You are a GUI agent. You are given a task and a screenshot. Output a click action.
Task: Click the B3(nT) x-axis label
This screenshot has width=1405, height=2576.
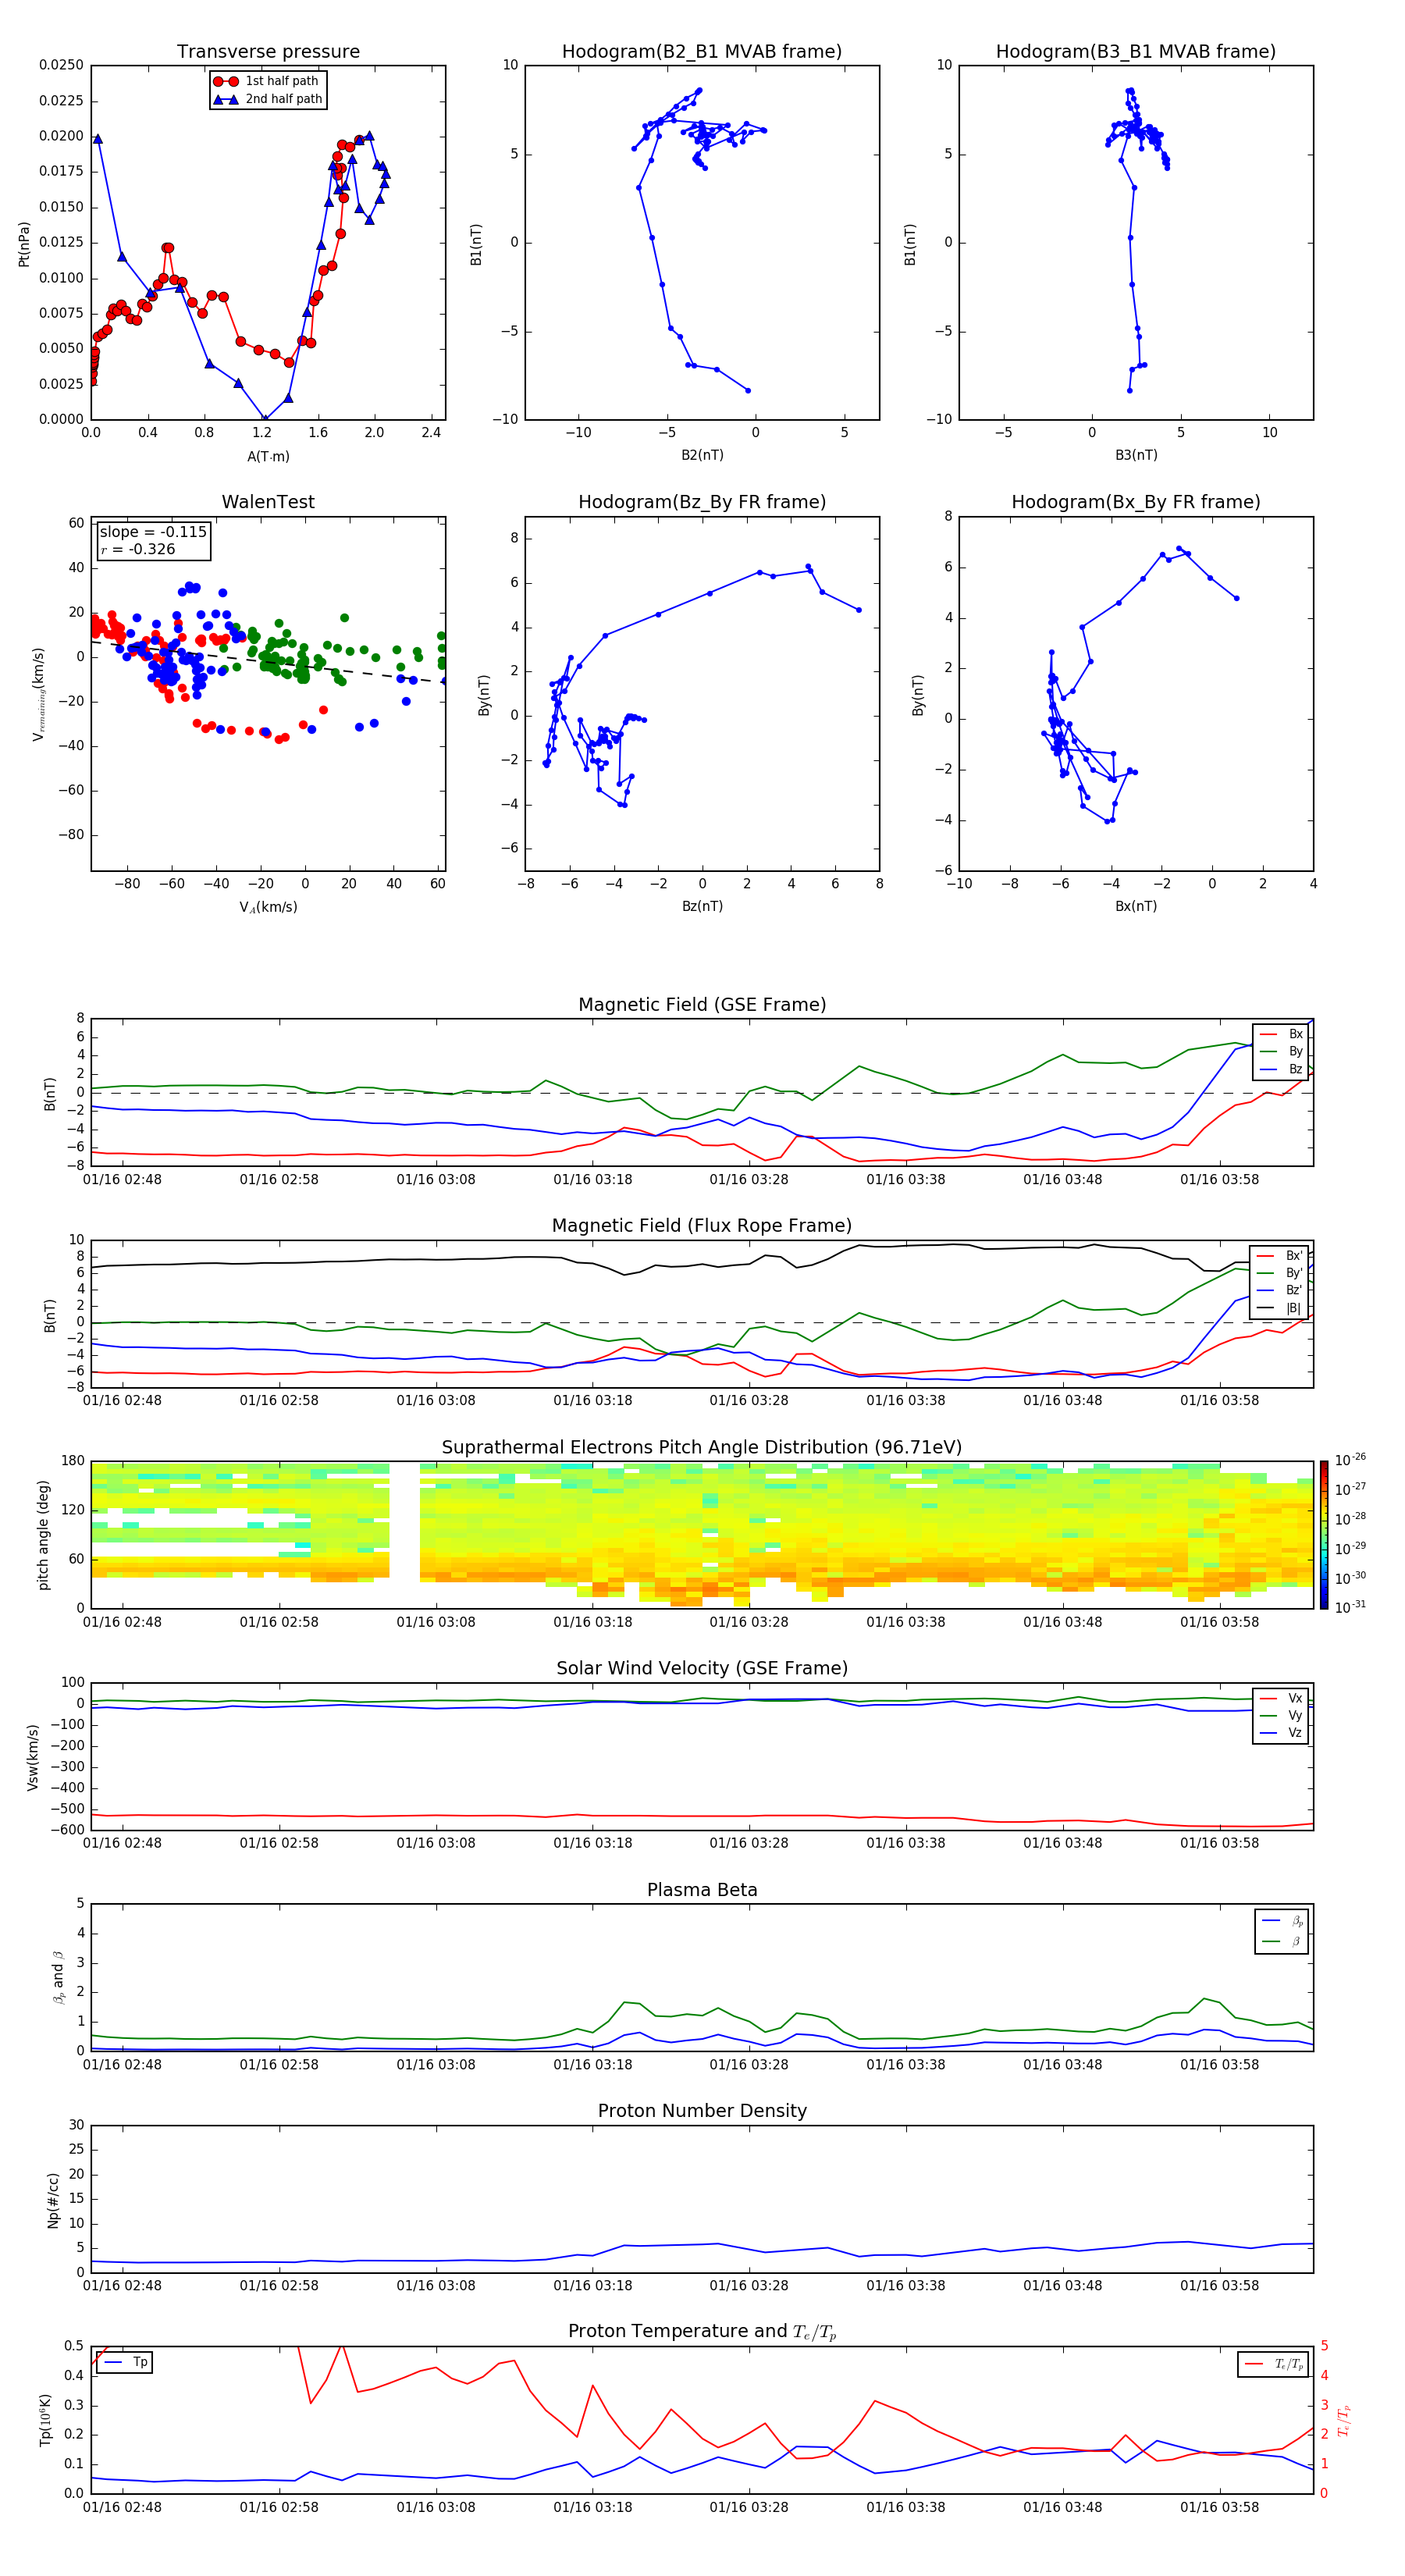pyautogui.click(x=1136, y=455)
